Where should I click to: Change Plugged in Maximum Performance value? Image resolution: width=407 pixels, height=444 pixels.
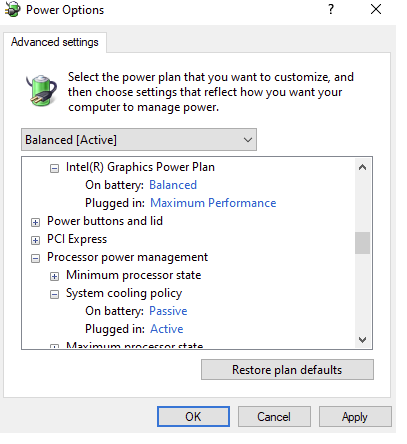pyautogui.click(x=213, y=203)
